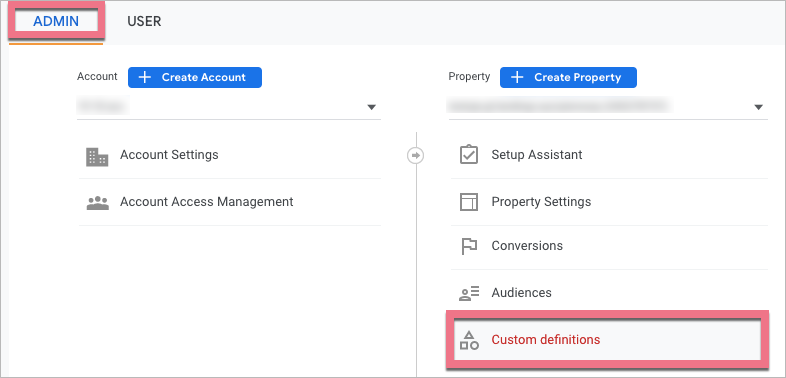
Task: Open the Account selector dropdown arrow
Action: [371, 107]
